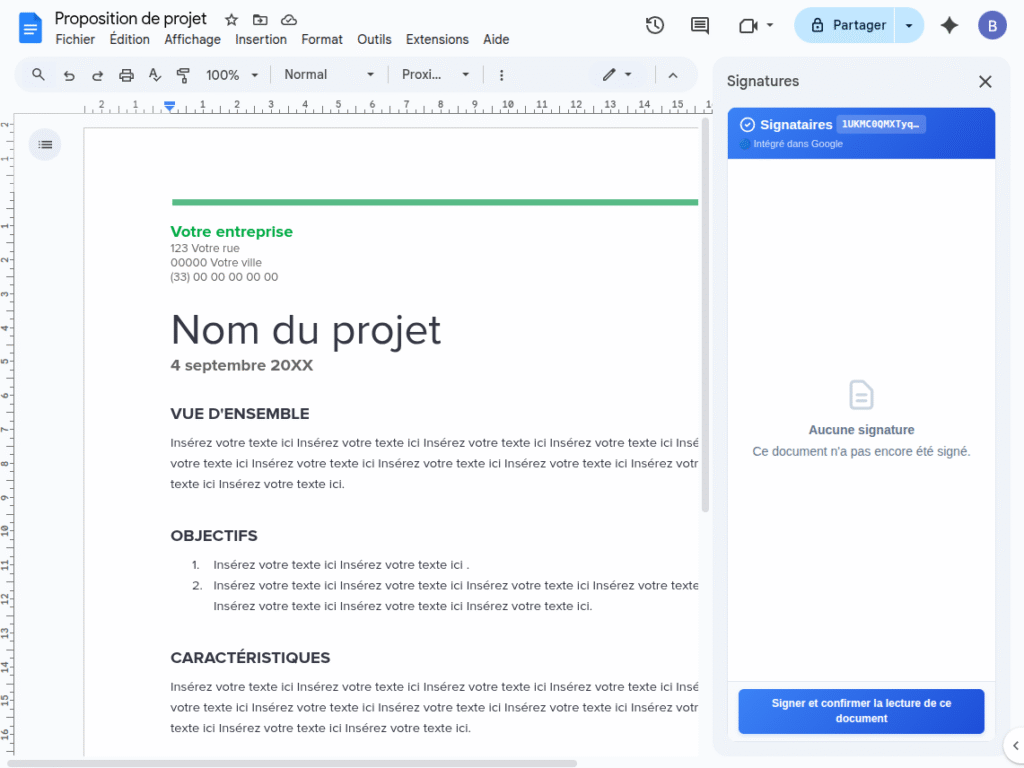Open the 100% zoom dropdown
Screen dimensions: 1024x768
point(232,75)
